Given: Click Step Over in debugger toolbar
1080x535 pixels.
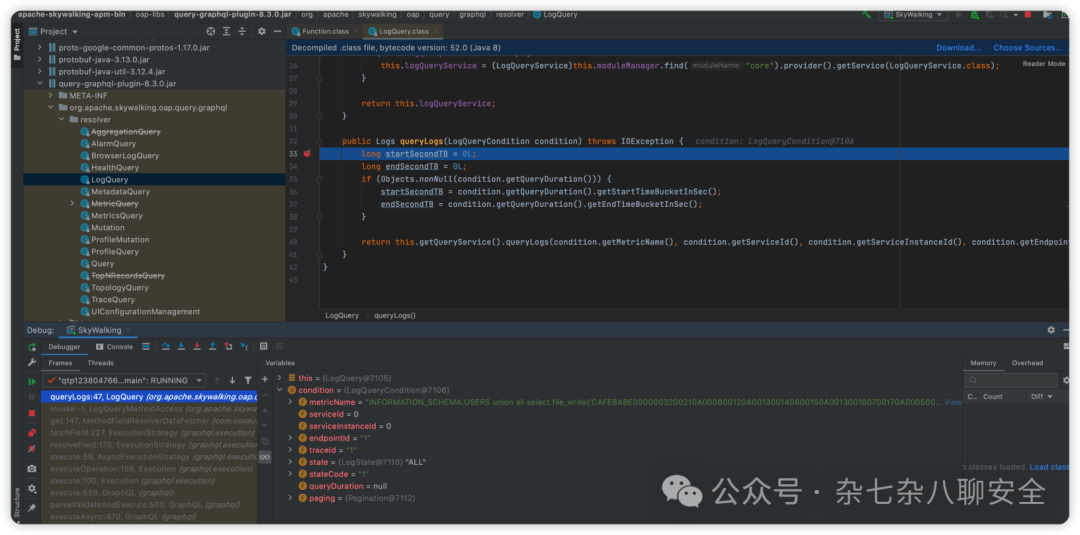Looking at the screenshot, I should pos(166,346).
